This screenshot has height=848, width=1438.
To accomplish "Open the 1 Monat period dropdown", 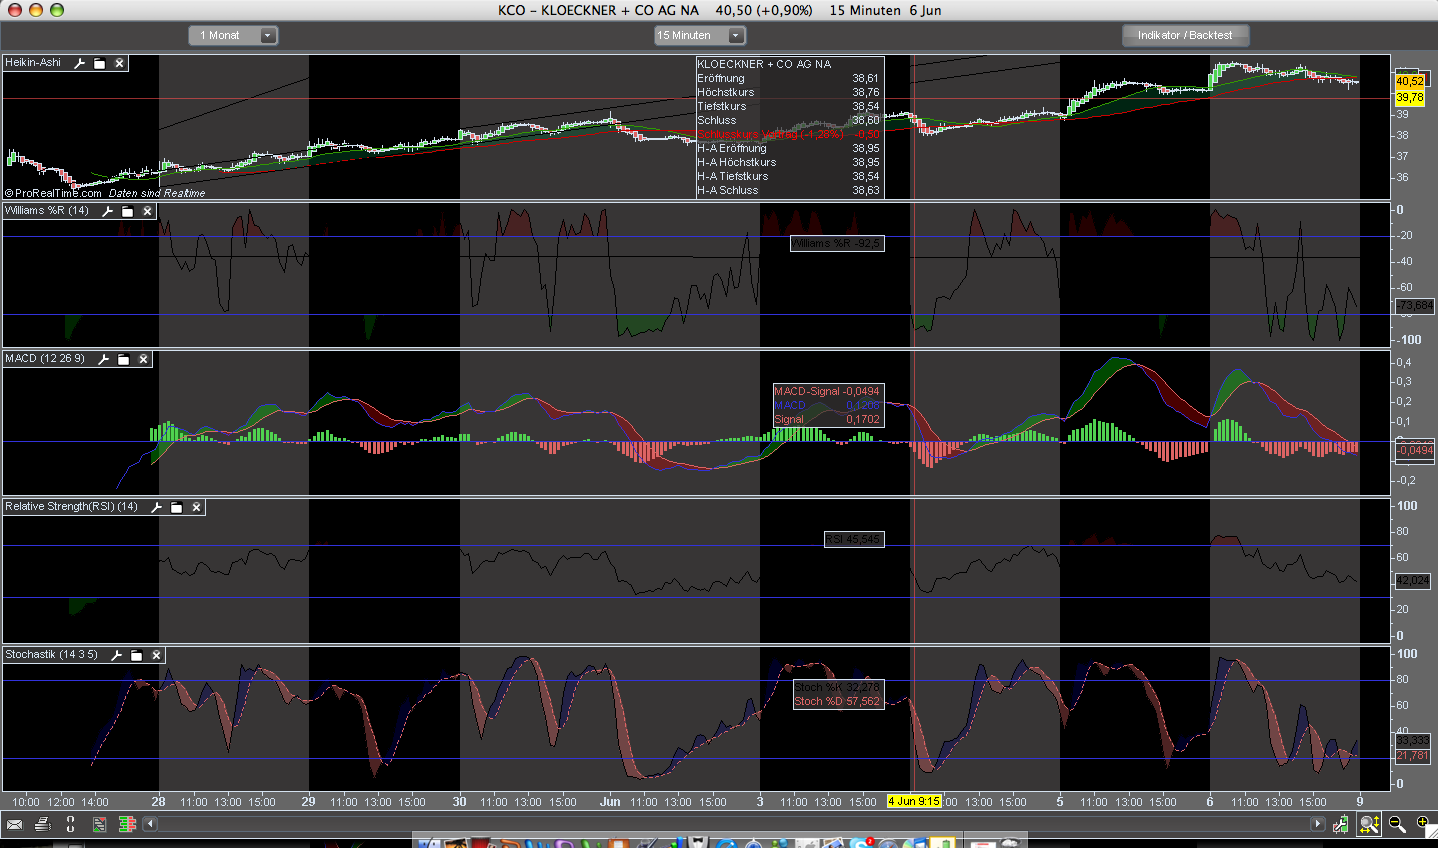I will [232, 35].
